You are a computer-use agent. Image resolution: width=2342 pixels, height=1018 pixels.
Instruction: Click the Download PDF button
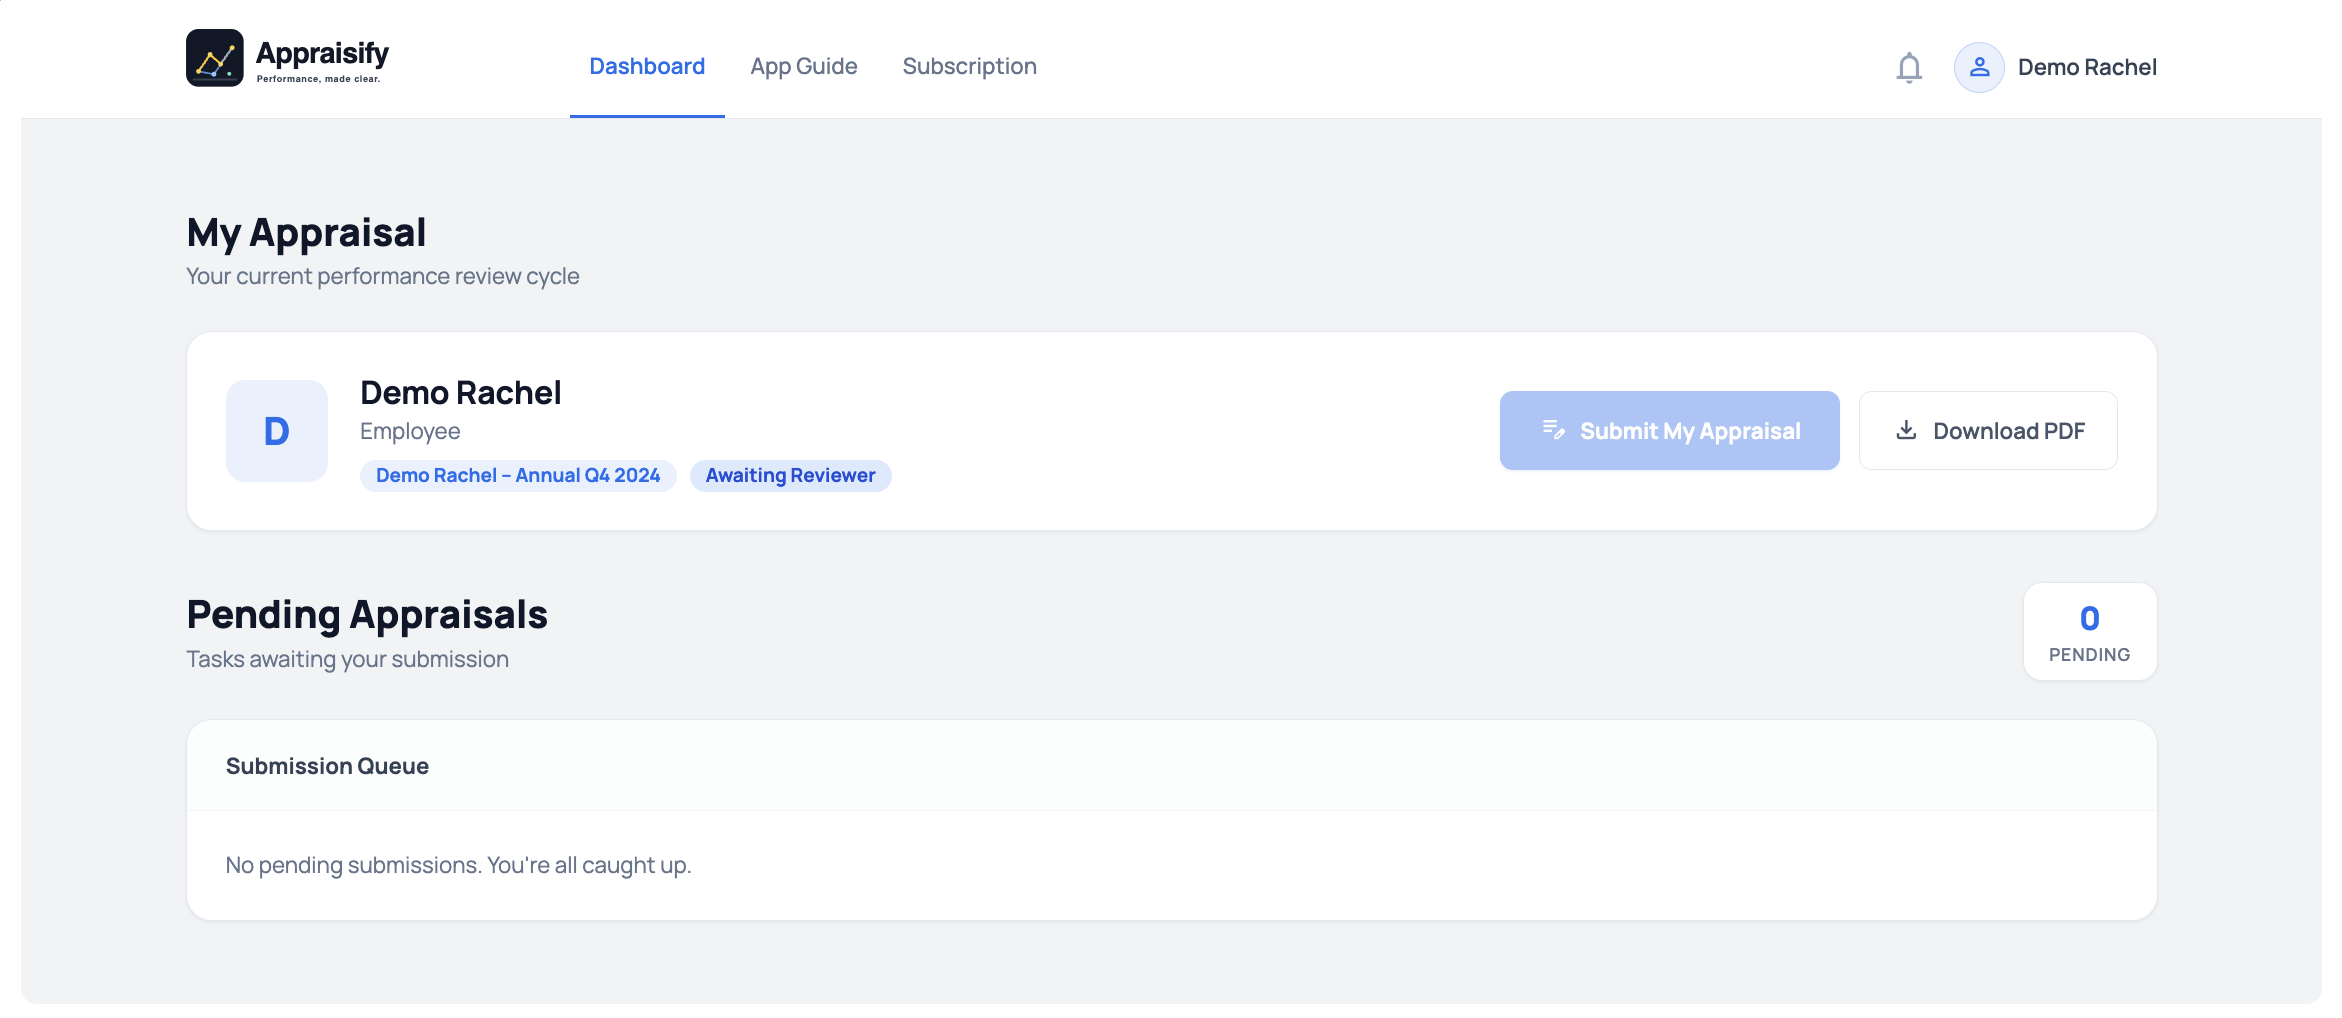[1987, 431]
